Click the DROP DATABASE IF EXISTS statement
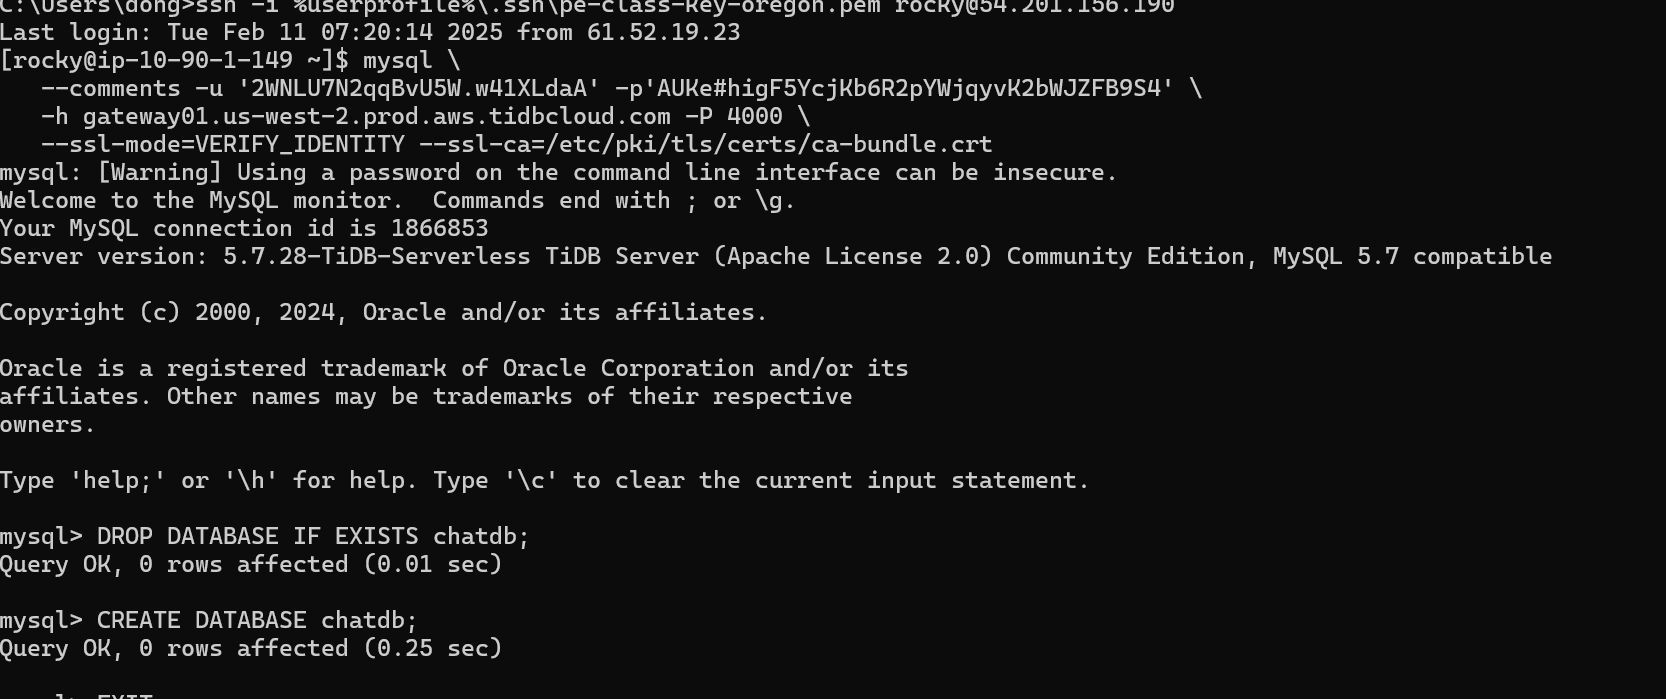Image resolution: width=1666 pixels, height=699 pixels. (312, 536)
